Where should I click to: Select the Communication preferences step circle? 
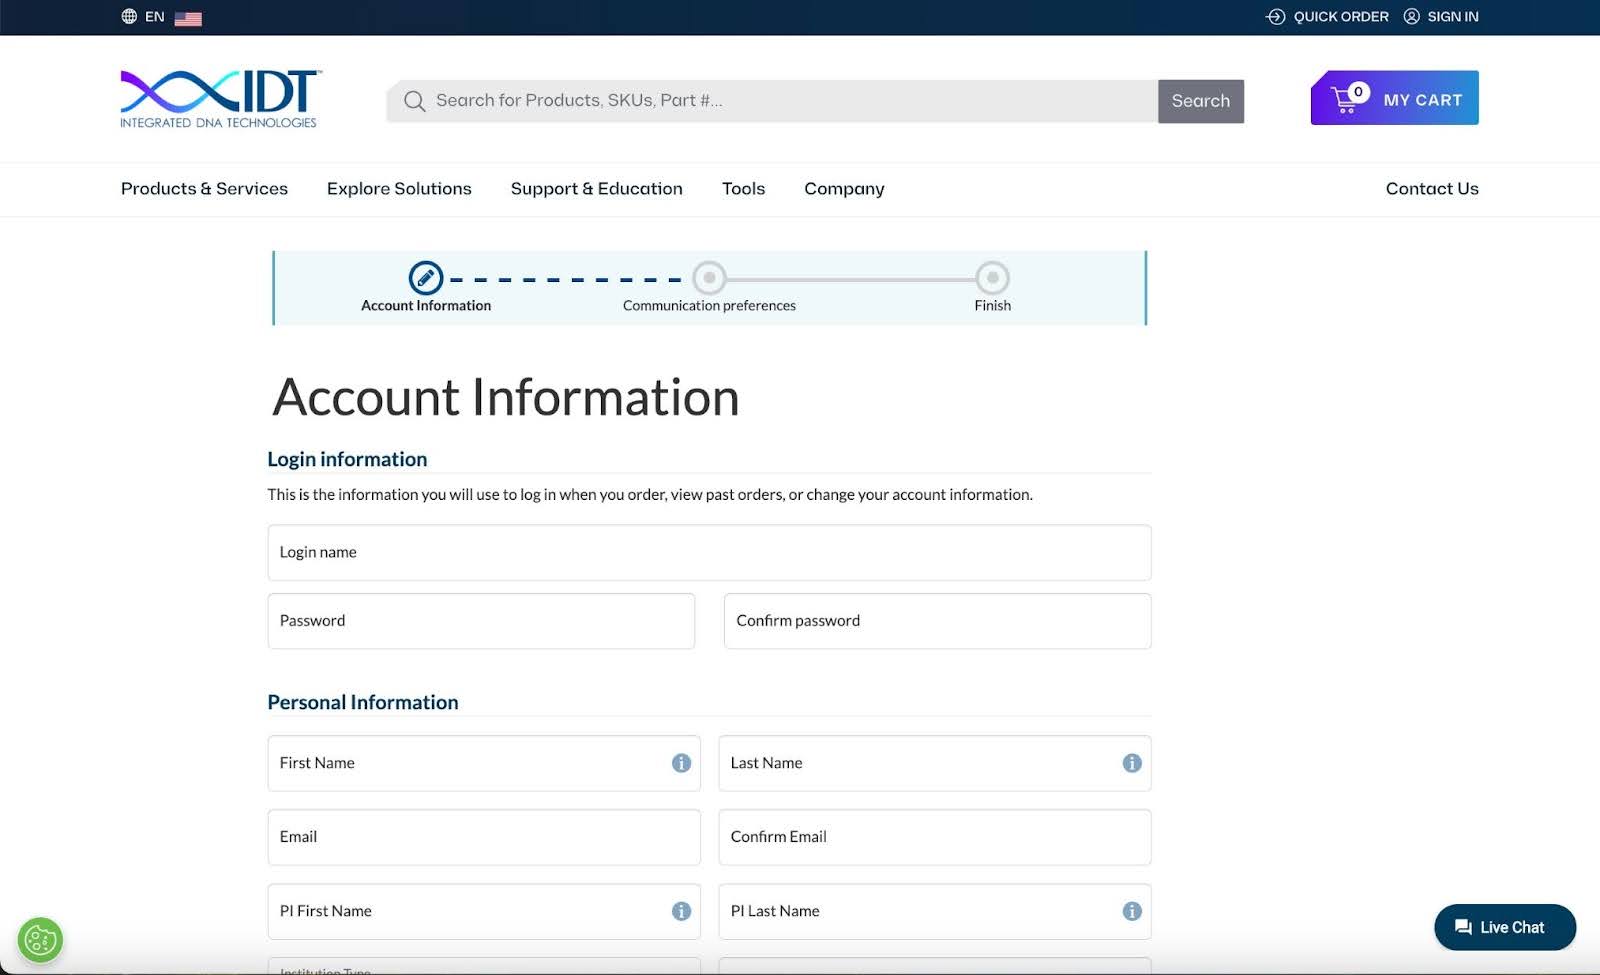709,278
